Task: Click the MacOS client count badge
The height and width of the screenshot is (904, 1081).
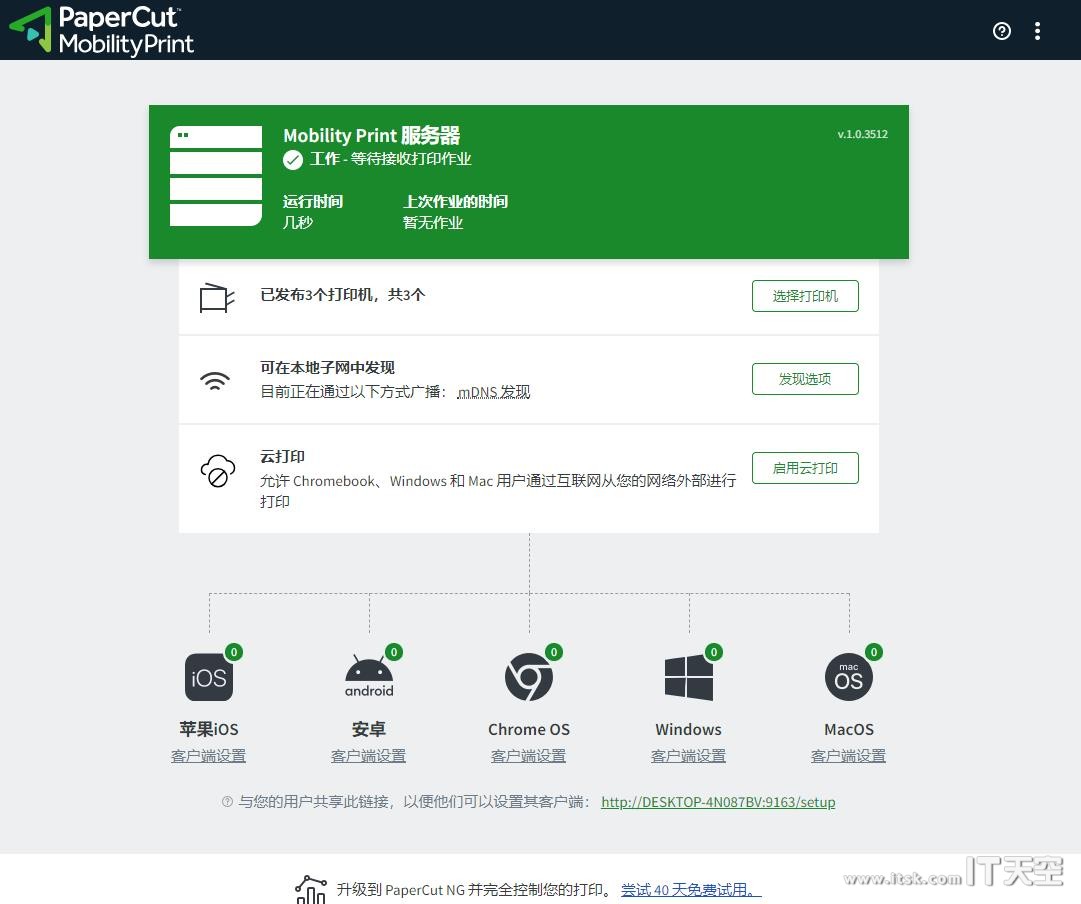Action: click(x=873, y=652)
